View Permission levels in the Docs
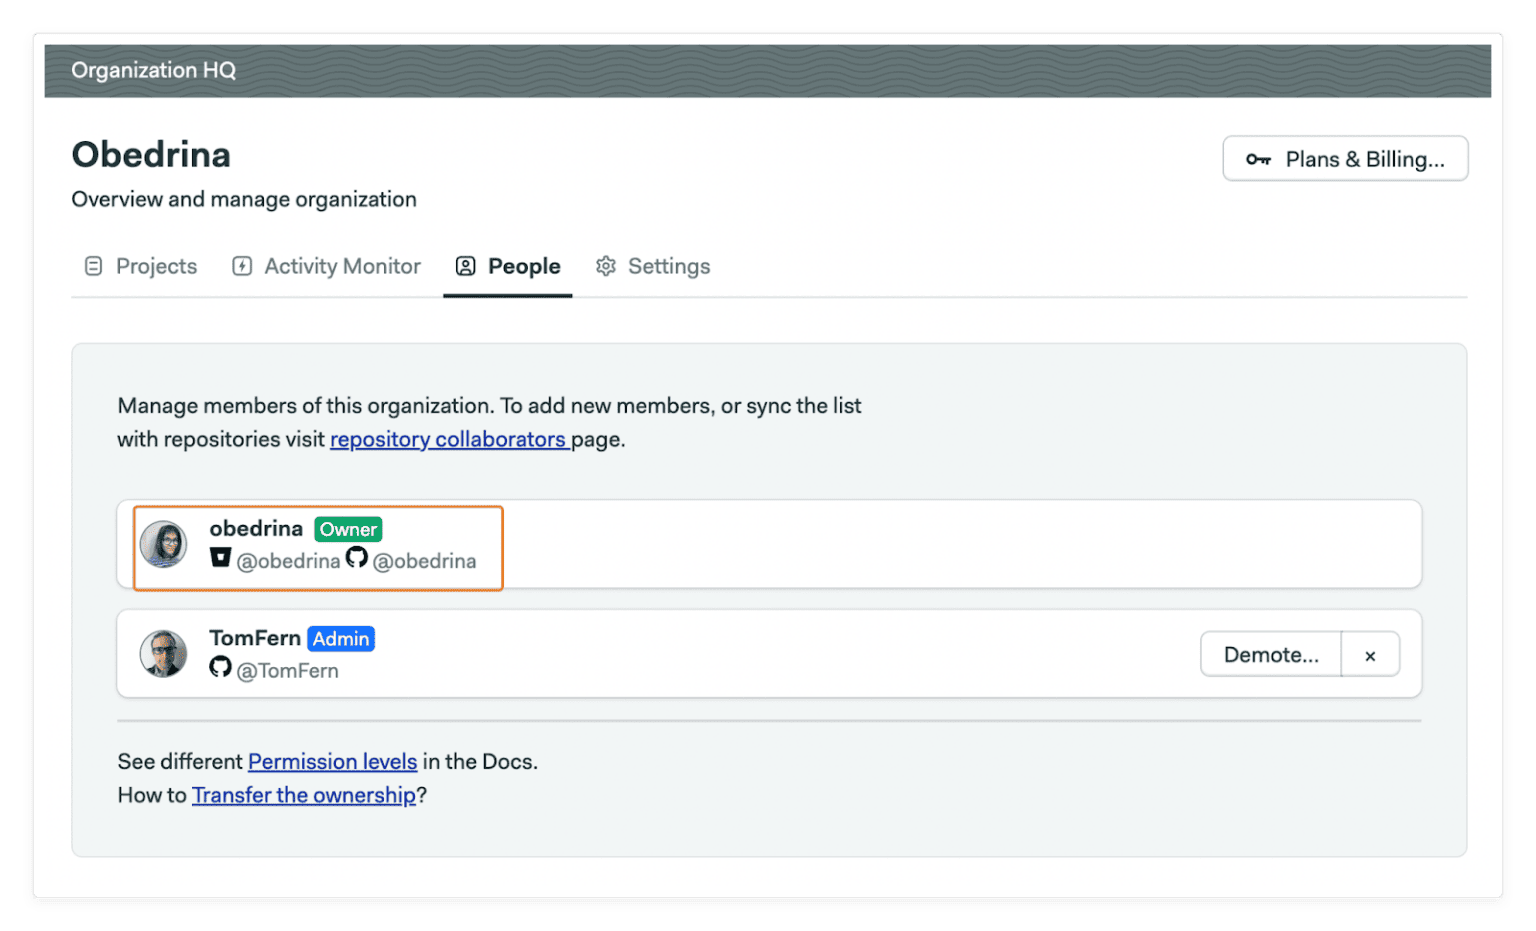Screen dimensions: 1536x931 point(332,761)
